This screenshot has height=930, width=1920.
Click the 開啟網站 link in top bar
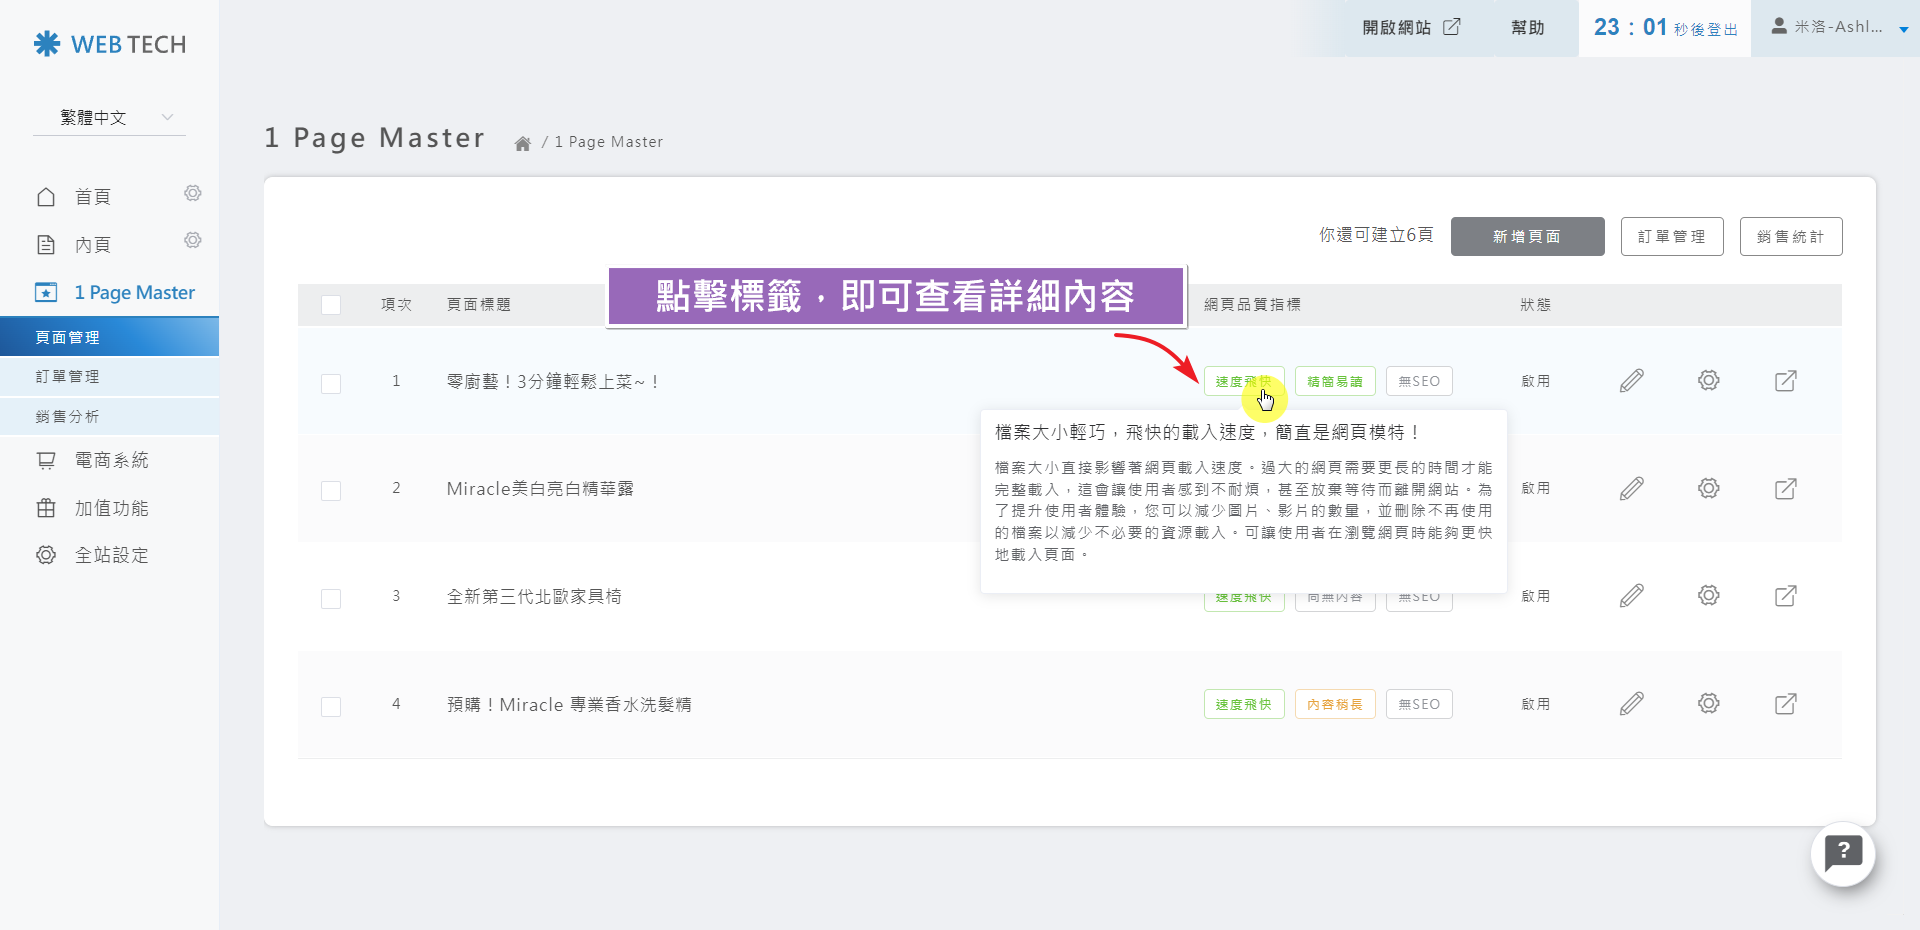(1410, 28)
